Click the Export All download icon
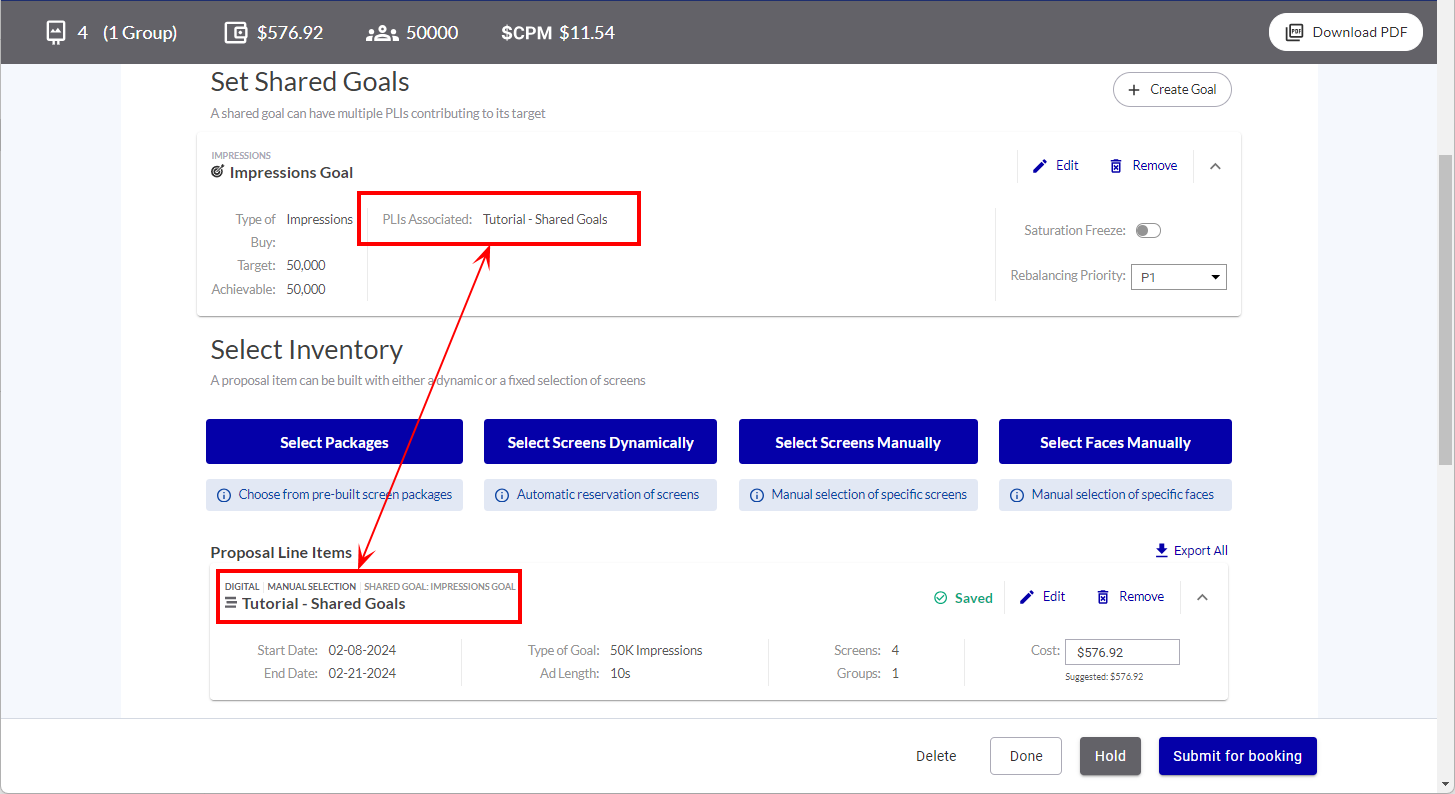The height and width of the screenshot is (794, 1455). (1161, 550)
